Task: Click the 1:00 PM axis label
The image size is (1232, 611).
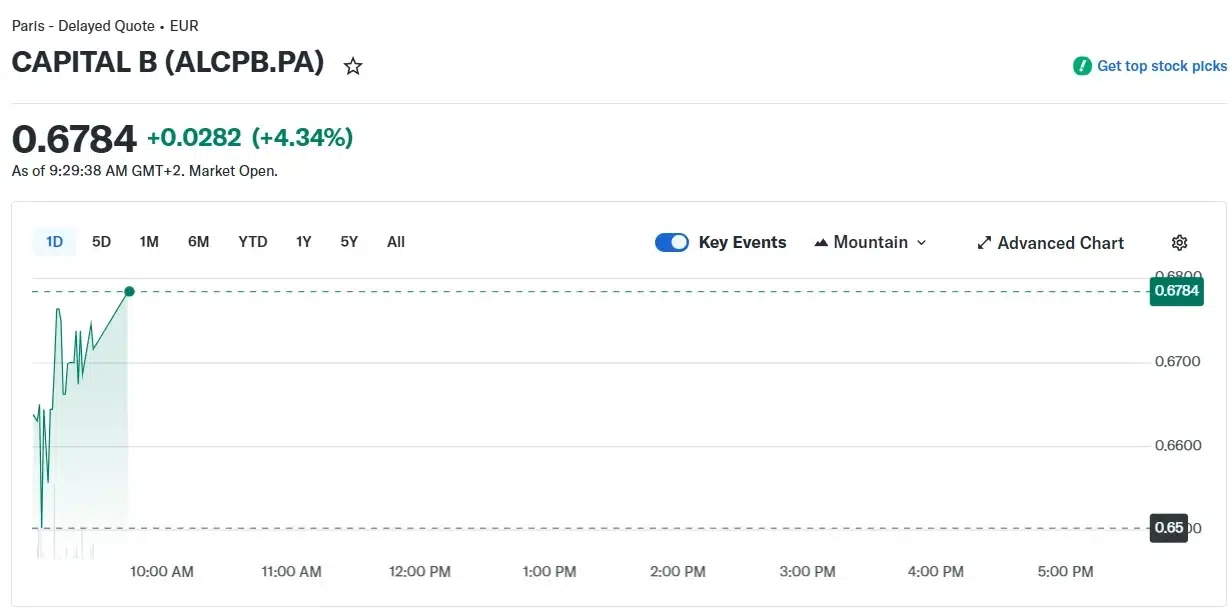Action: [x=549, y=572]
